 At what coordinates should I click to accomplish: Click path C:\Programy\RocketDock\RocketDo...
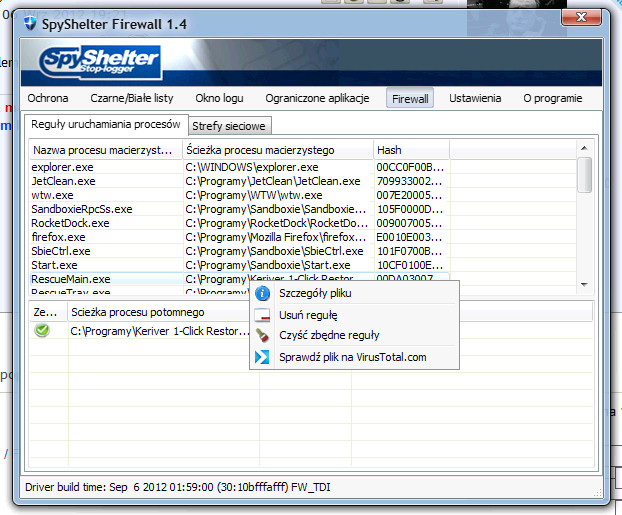click(276, 223)
